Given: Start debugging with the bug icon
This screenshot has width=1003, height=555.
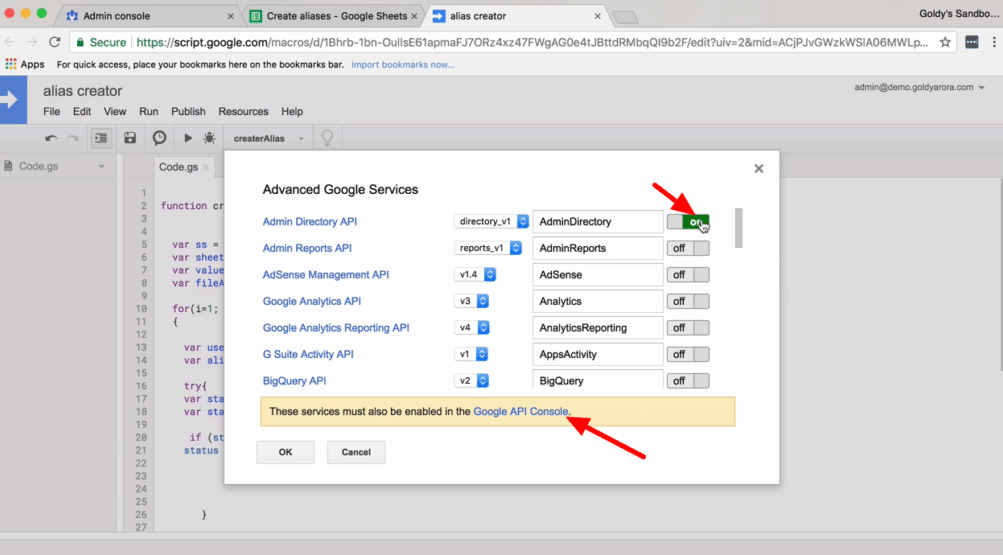Looking at the screenshot, I should tap(209, 138).
